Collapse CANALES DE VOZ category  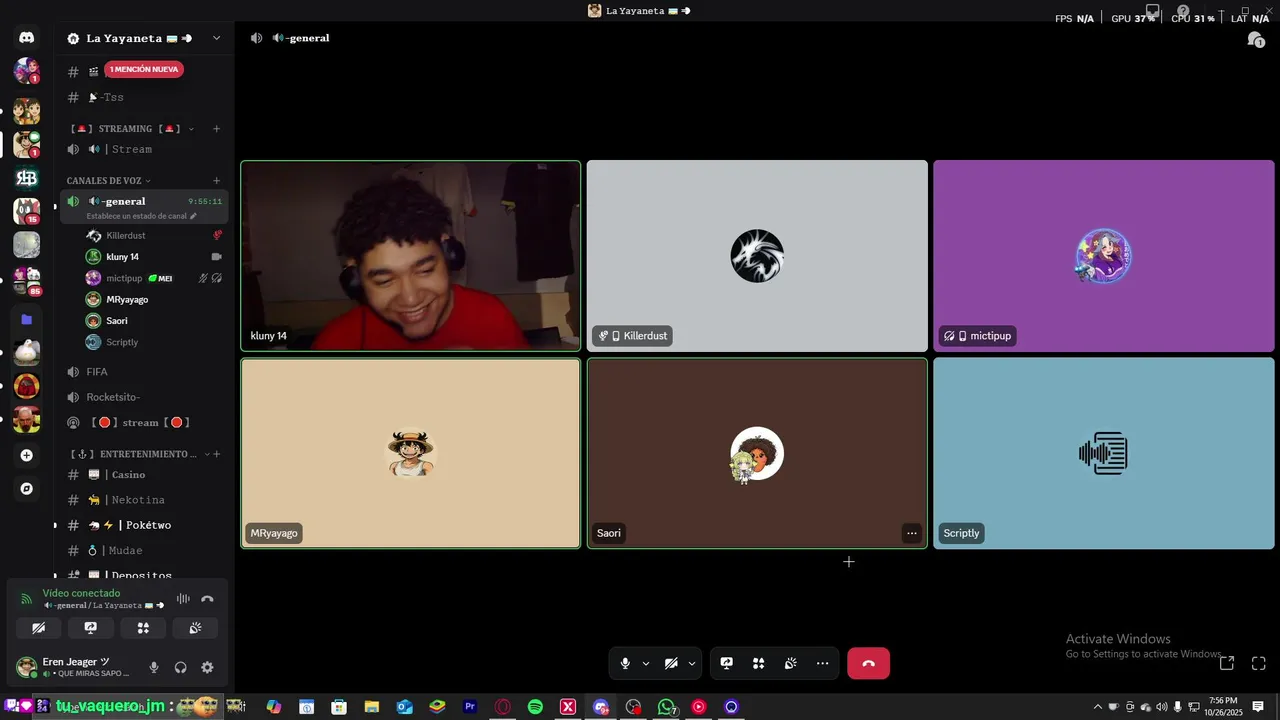[108, 181]
